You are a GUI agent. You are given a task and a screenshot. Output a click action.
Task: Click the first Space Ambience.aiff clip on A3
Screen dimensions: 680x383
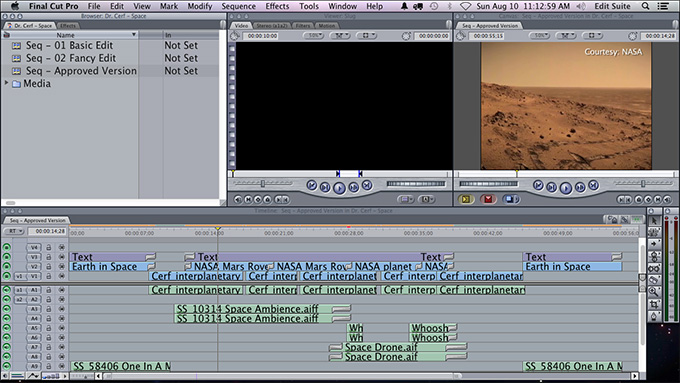point(262,309)
